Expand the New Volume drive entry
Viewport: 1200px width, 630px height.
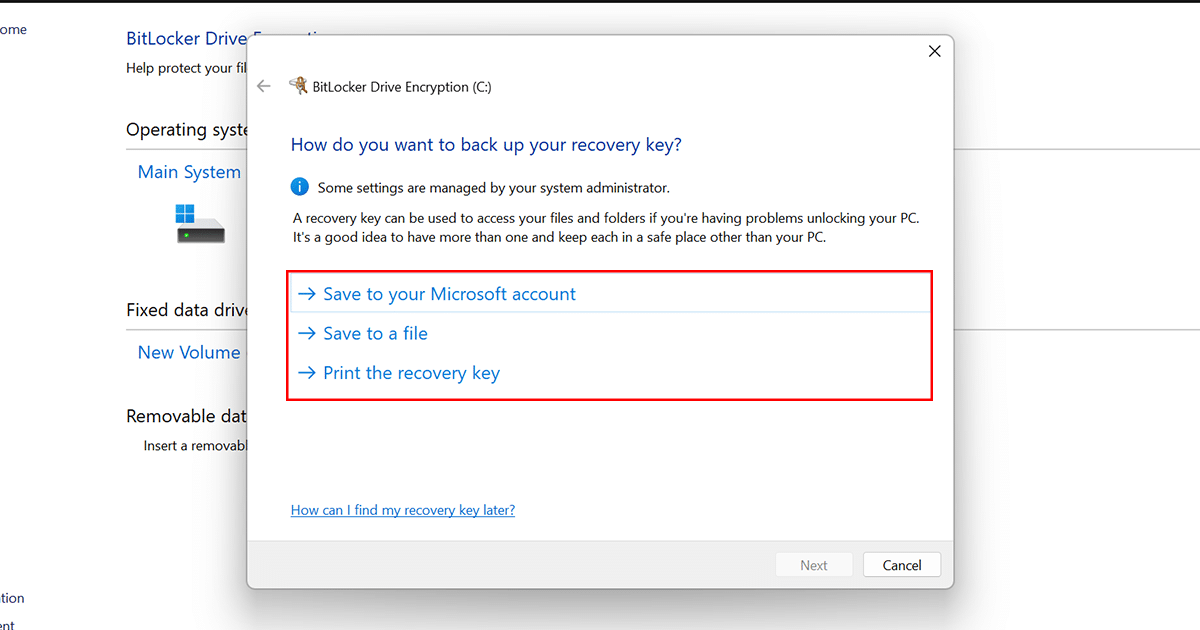(x=189, y=352)
